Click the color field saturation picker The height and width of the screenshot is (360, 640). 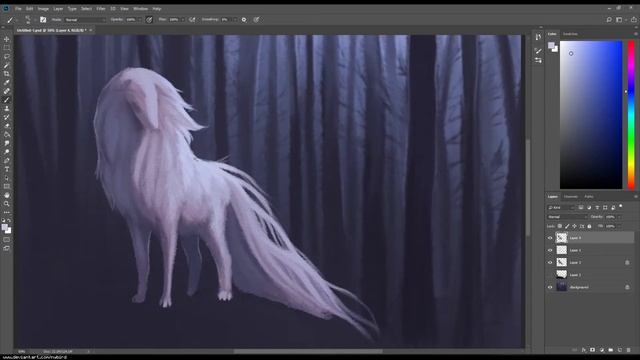click(x=591, y=115)
